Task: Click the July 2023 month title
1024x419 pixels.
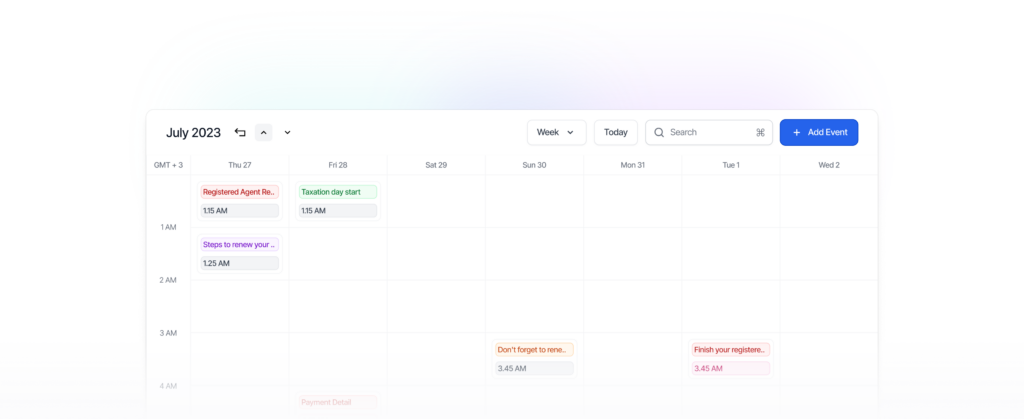Action: coord(193,133)
